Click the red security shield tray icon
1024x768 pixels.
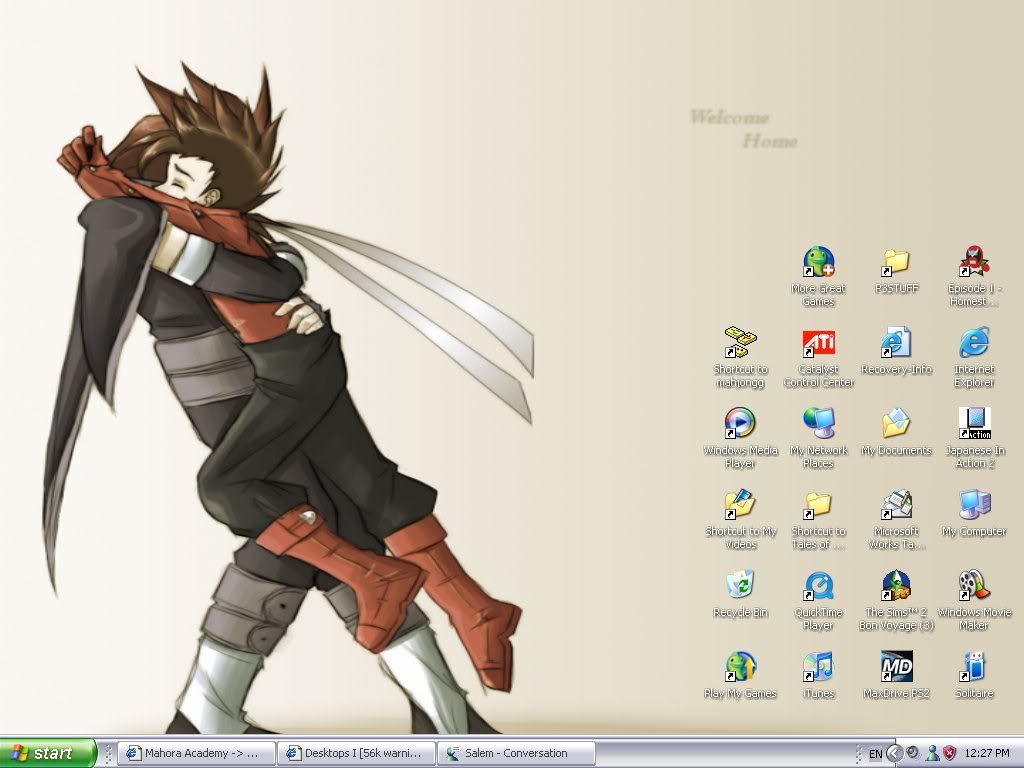[x=950, y=753]
